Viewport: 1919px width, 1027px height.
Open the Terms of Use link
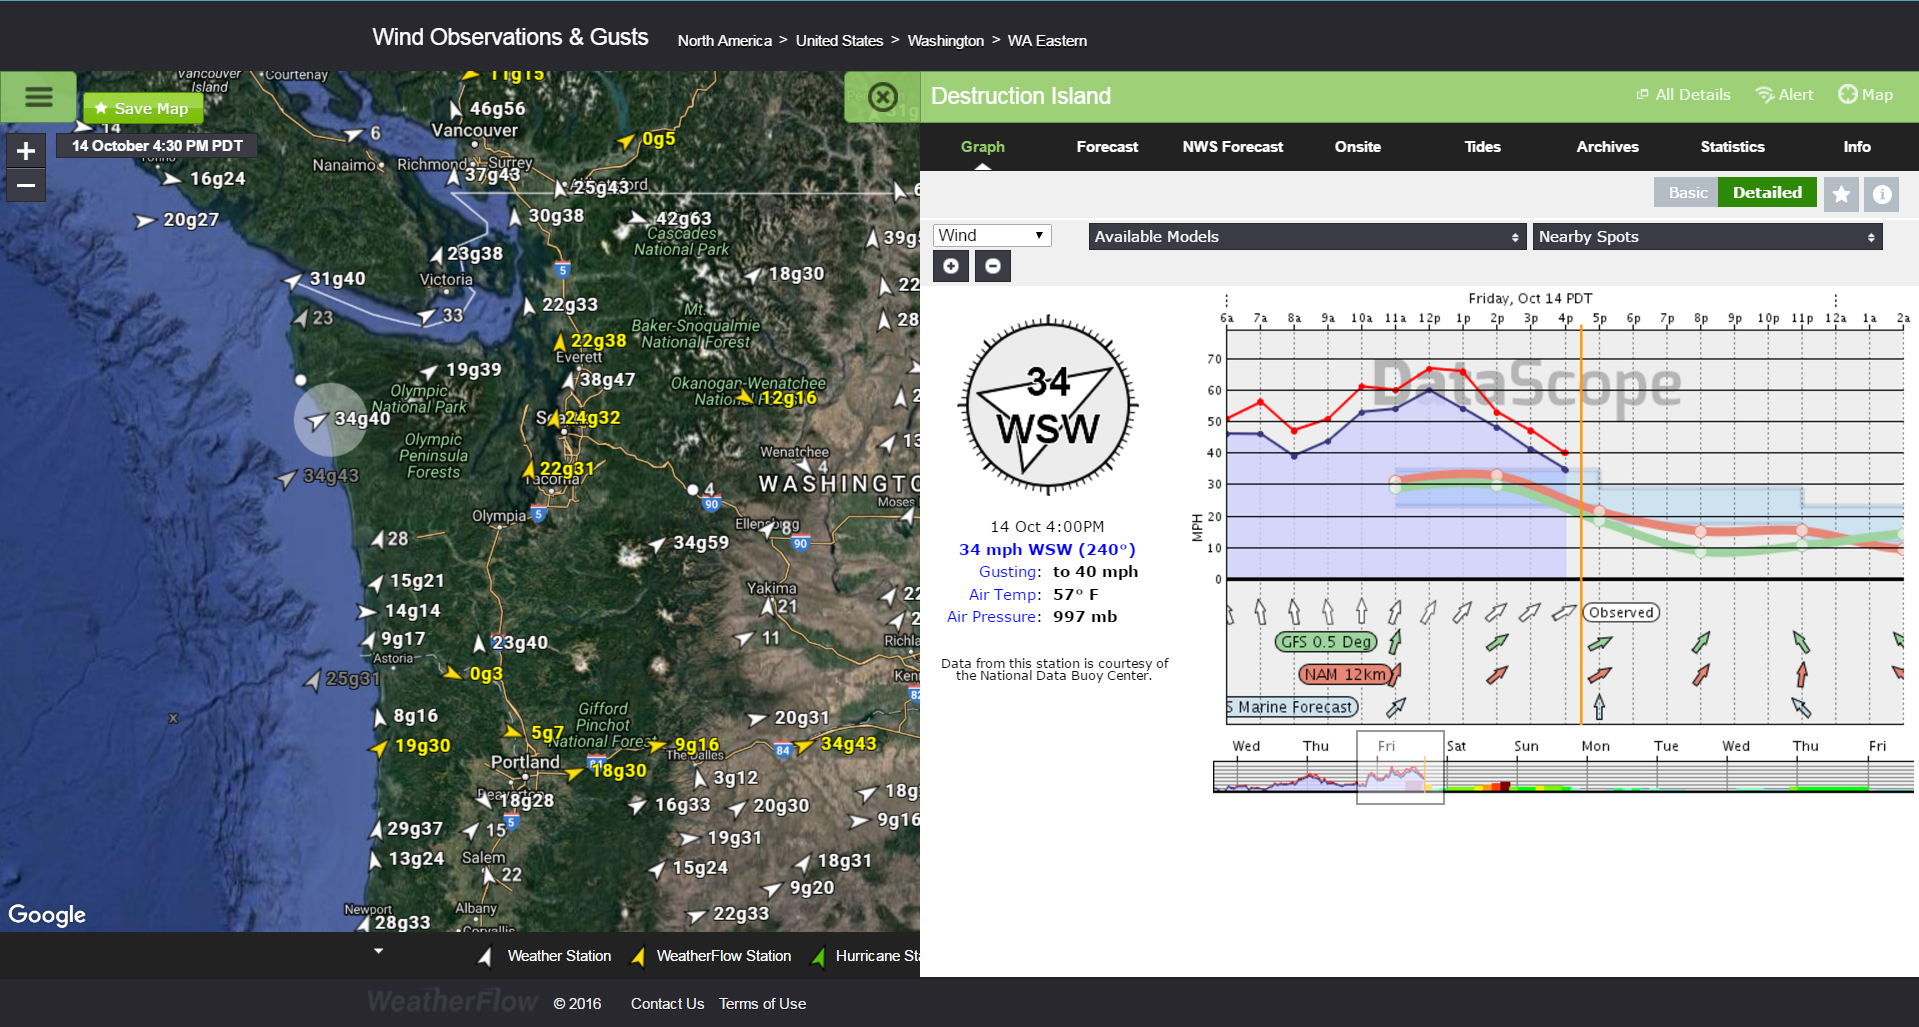(762, 1004)
